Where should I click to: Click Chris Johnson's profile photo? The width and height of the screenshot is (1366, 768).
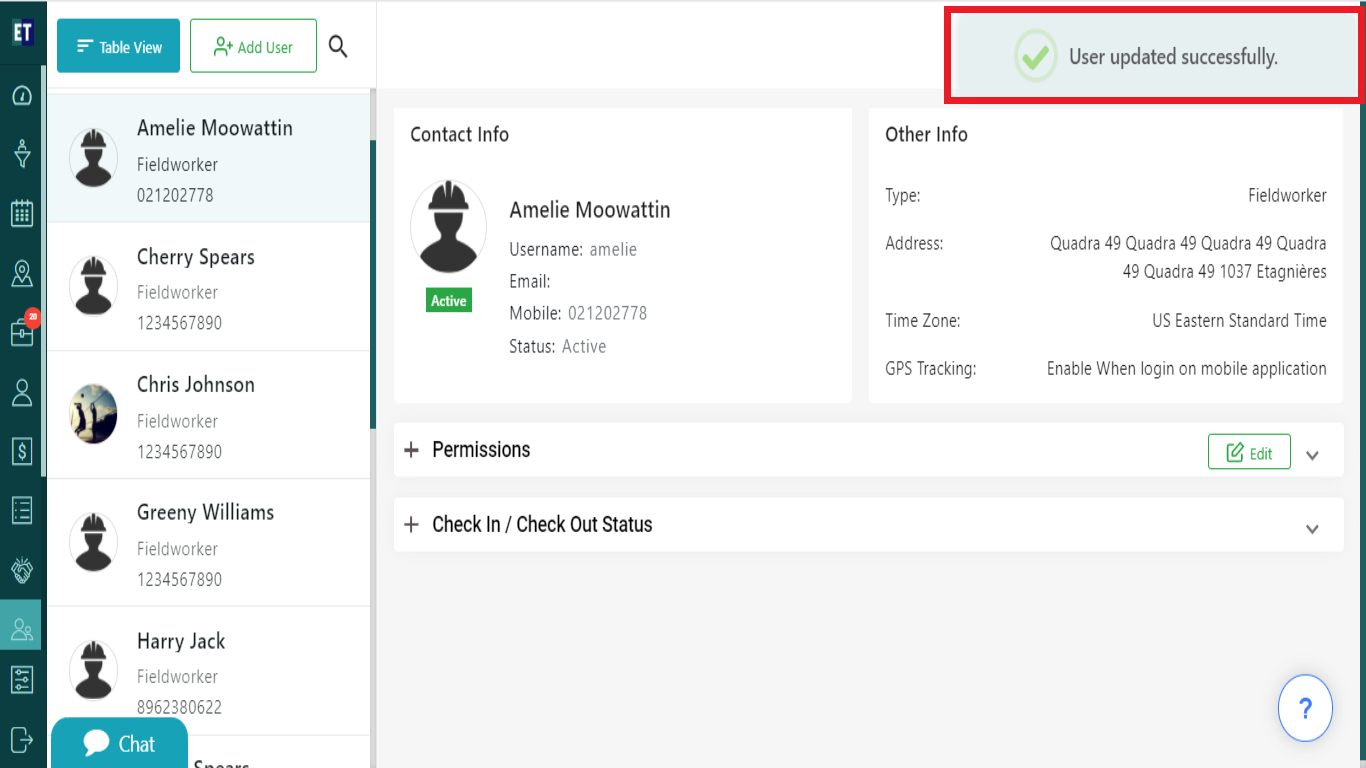pyautogui.click(x=93, y=414)
